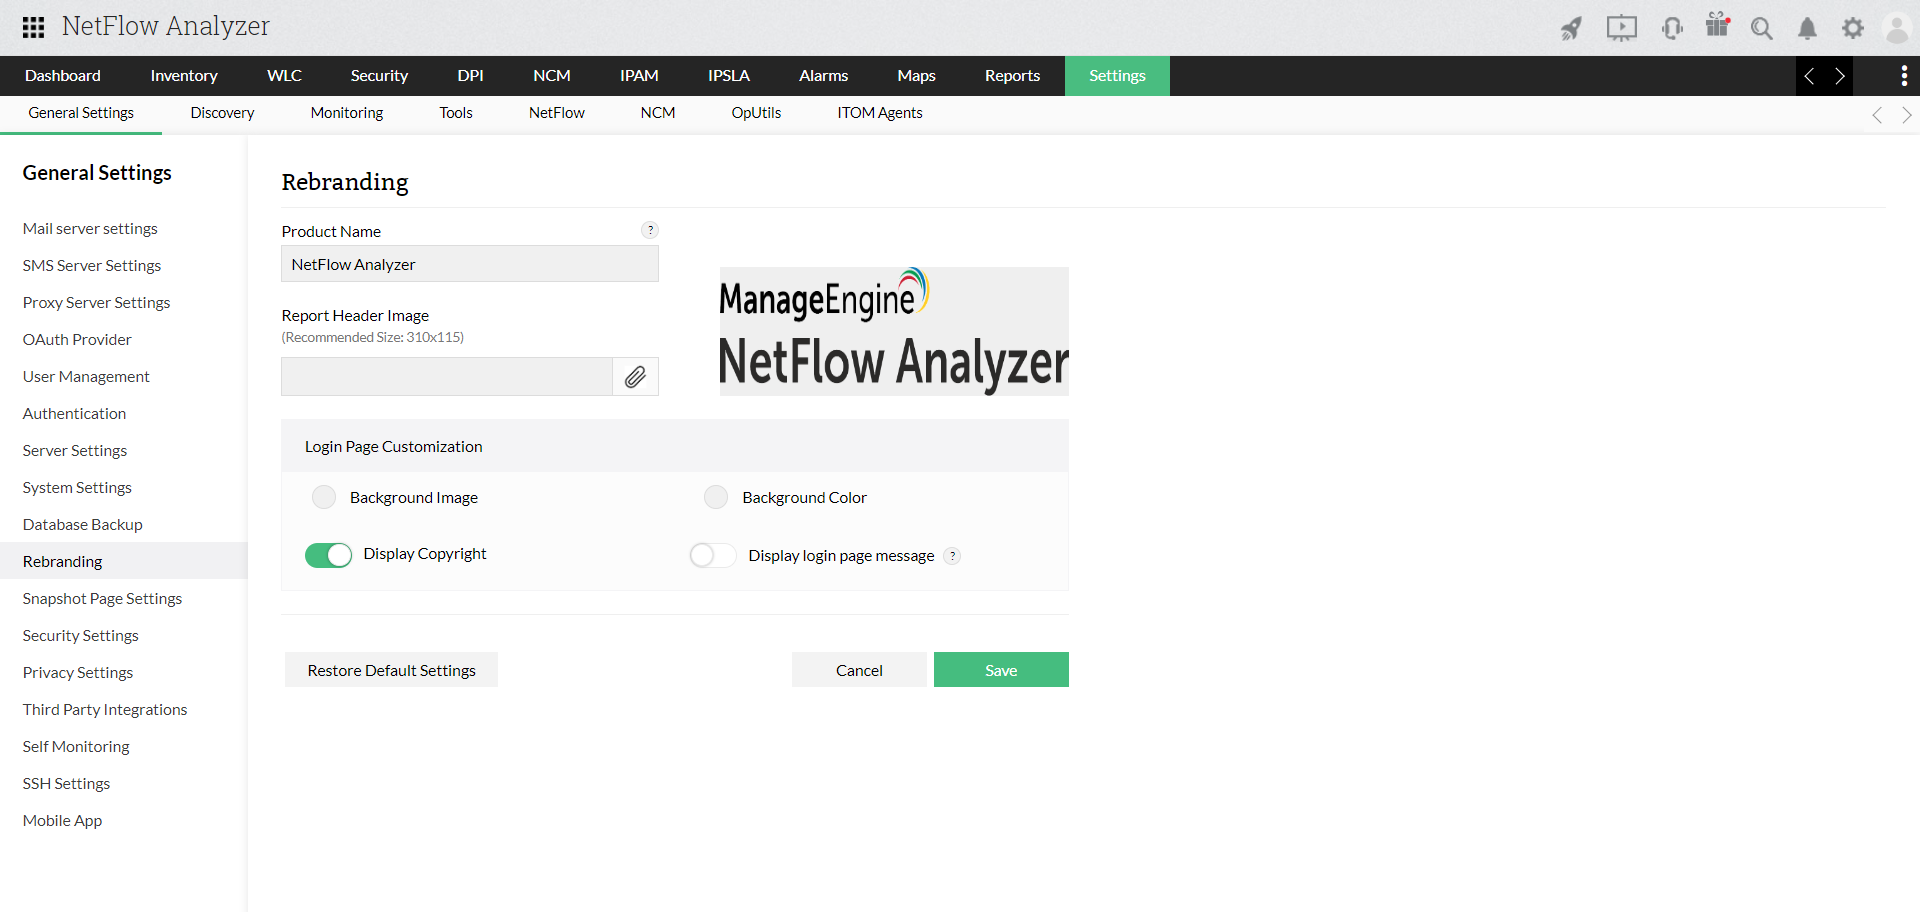Open the NetFlow sub-tab
The width and height of the screenshot is (1920, 912).
[x=557, y=113]
